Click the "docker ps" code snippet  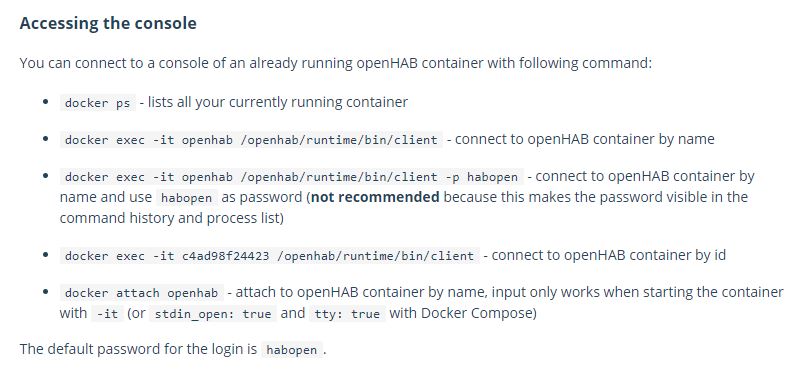[x=98, y=103]
